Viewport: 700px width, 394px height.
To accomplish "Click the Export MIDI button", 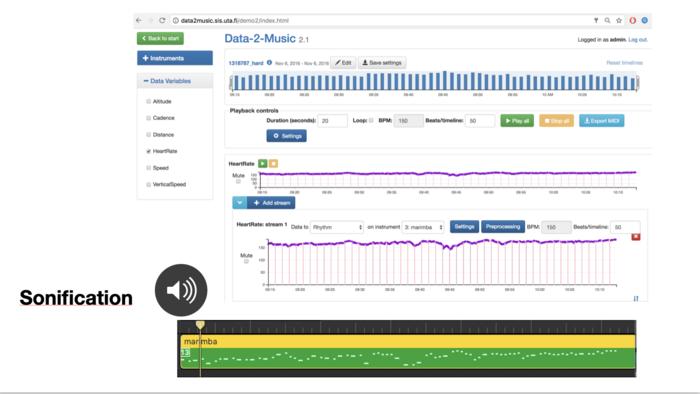I will click(x=601, y=121).
